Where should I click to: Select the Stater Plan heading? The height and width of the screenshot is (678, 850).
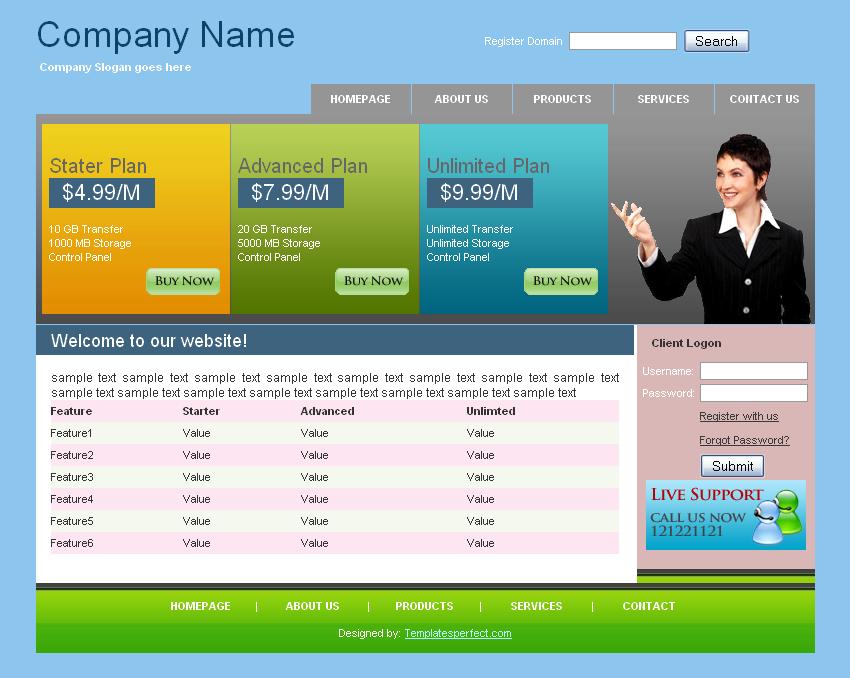click(98, 166)
